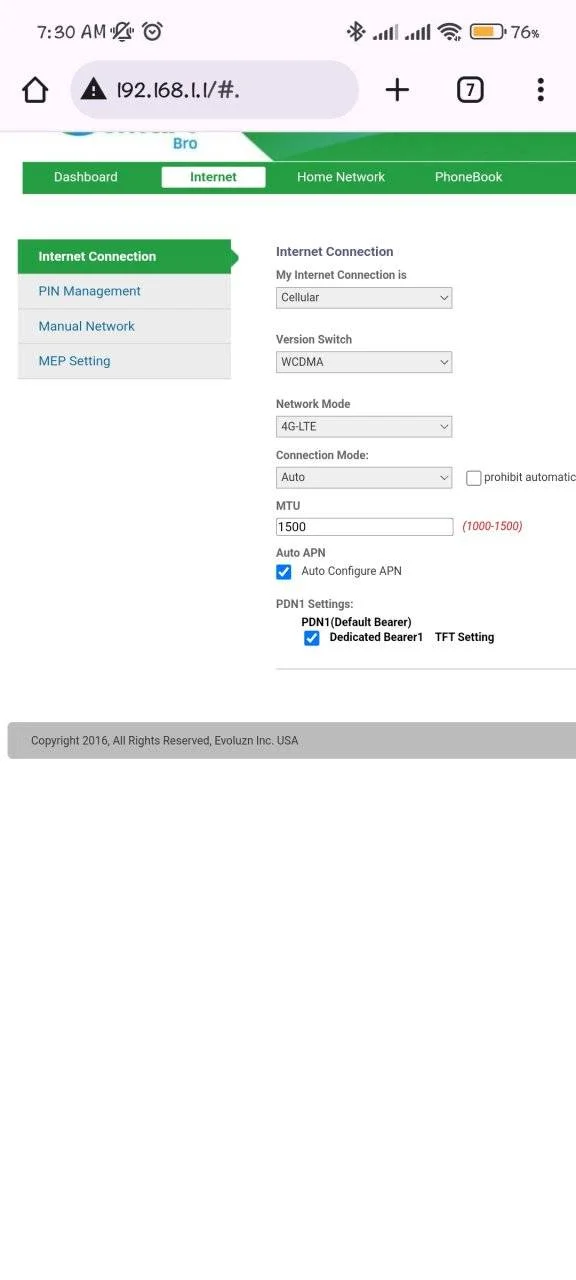Tap the browser home icon
The height and width of the screenshot is (1280, 576).
35,90
